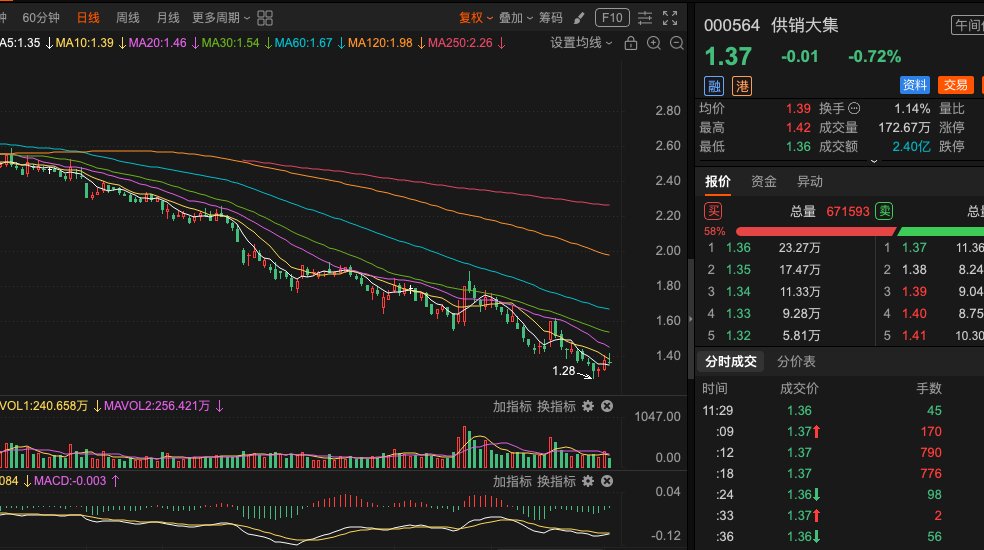Open the multi-chart grid layout icon
This screenshot has height=550, width=984.
(x=265, y=18)
